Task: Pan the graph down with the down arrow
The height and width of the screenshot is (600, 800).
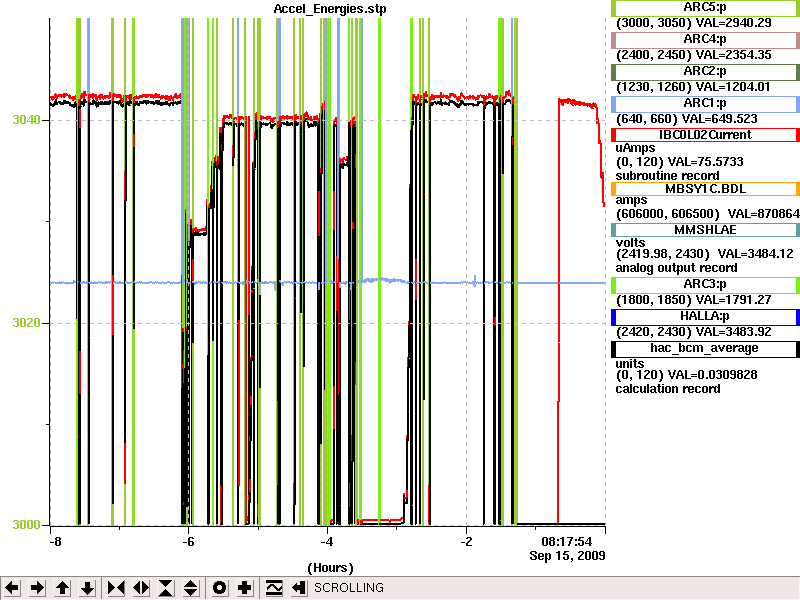Action: 88,588
